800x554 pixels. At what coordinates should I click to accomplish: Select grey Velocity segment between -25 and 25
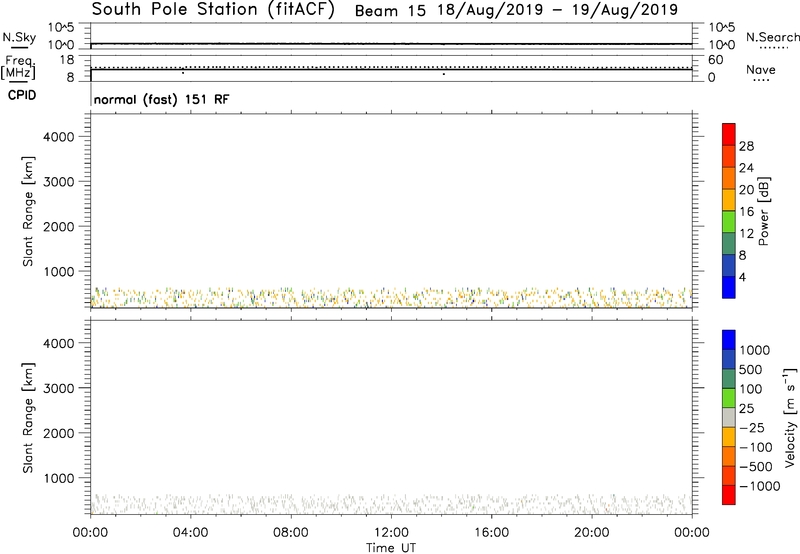tap(729, 418)
